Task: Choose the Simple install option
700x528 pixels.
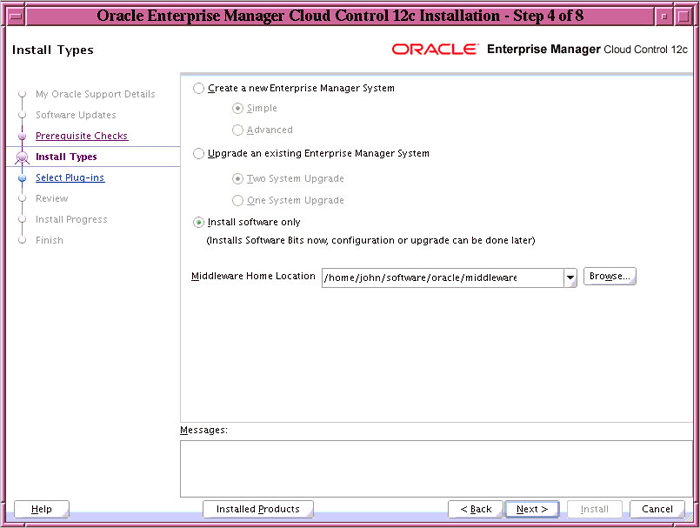Action: 238,108
